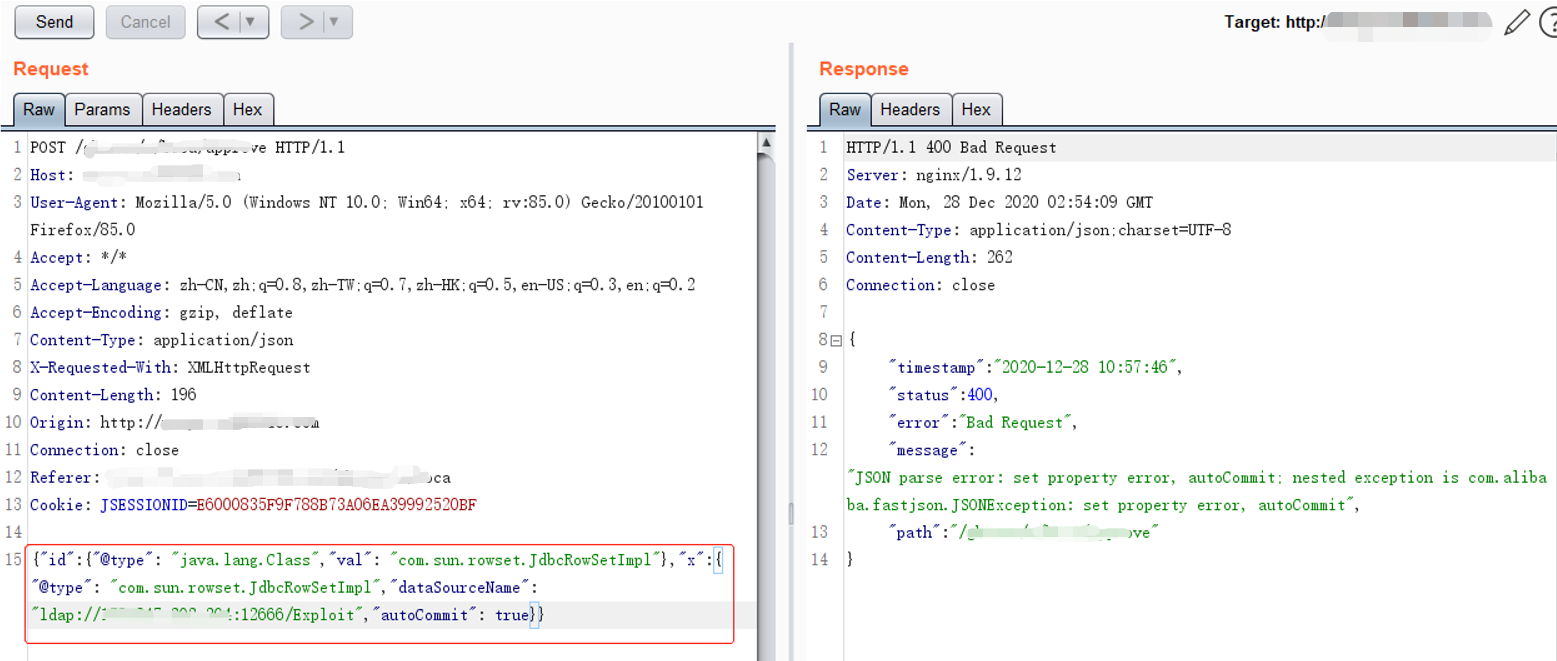Click 'Server: nginx/1.9.12' response header
The width and height of the screenshot is (1557, 661).
coord(934,175)
